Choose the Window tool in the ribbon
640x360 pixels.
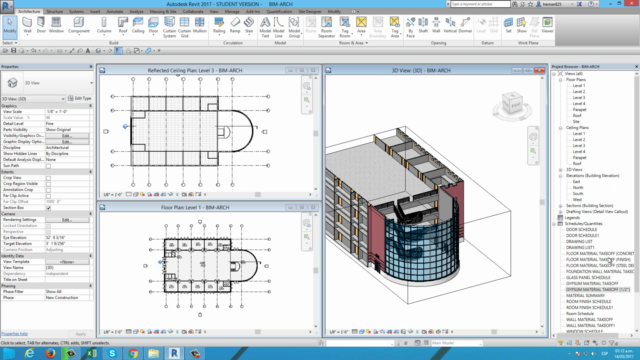coord(56,25)
